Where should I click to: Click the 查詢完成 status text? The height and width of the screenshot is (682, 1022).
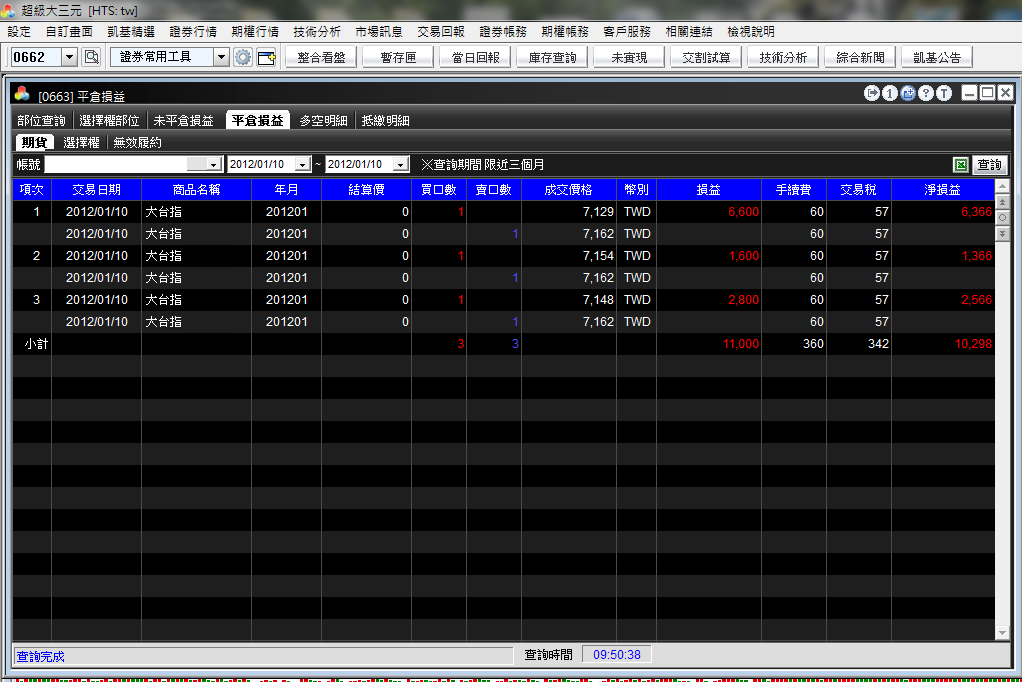point(40,657)
